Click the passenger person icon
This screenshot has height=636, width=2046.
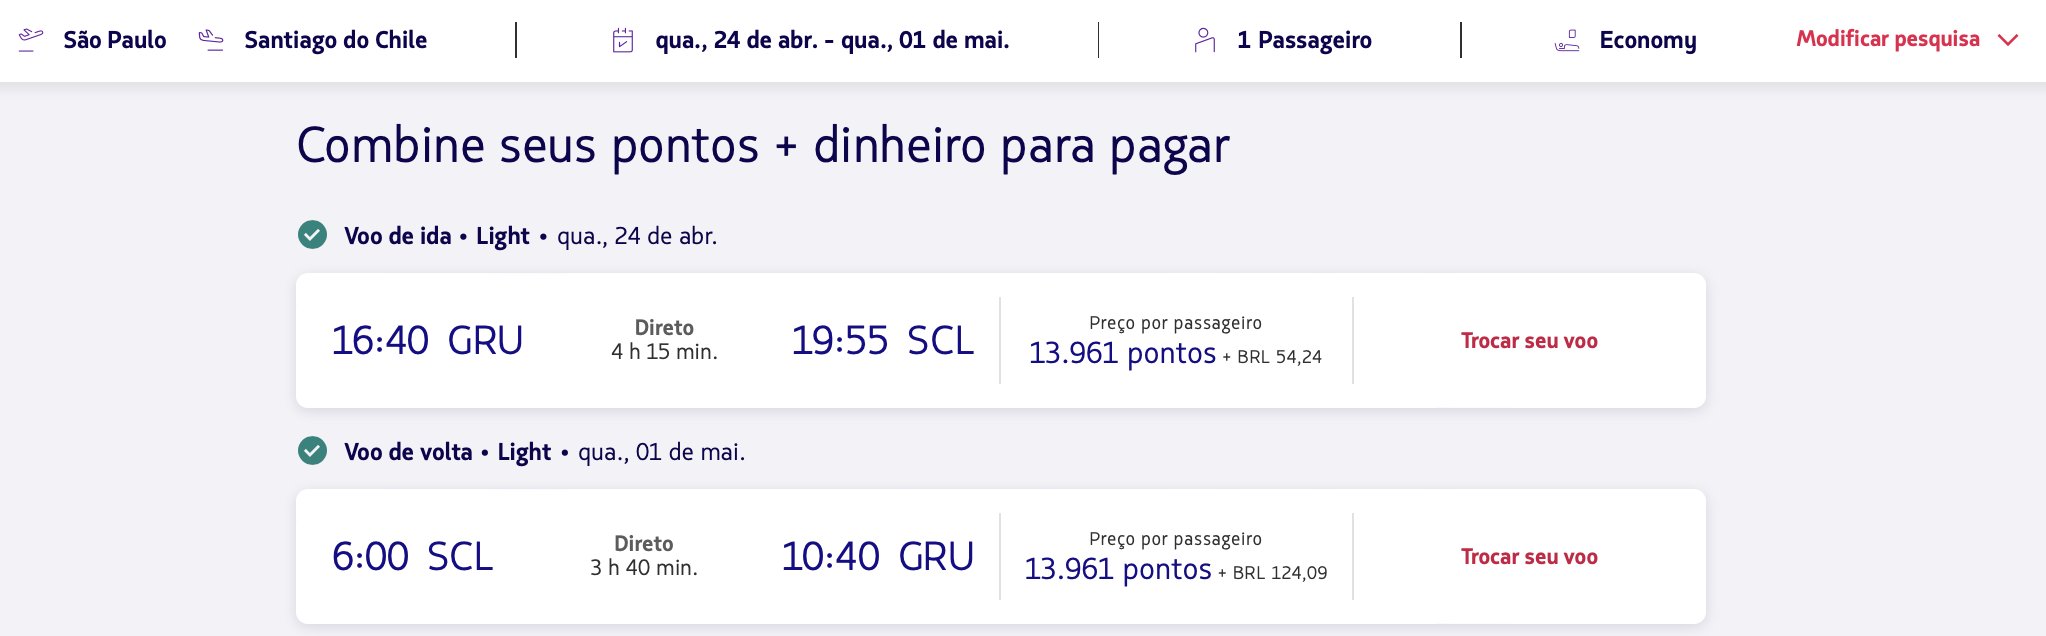[x=1205, y=40]
